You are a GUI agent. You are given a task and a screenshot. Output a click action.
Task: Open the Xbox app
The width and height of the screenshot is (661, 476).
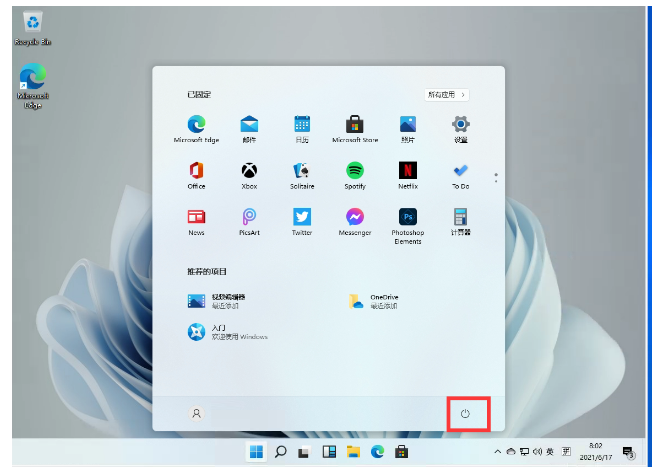click(249, 175)
